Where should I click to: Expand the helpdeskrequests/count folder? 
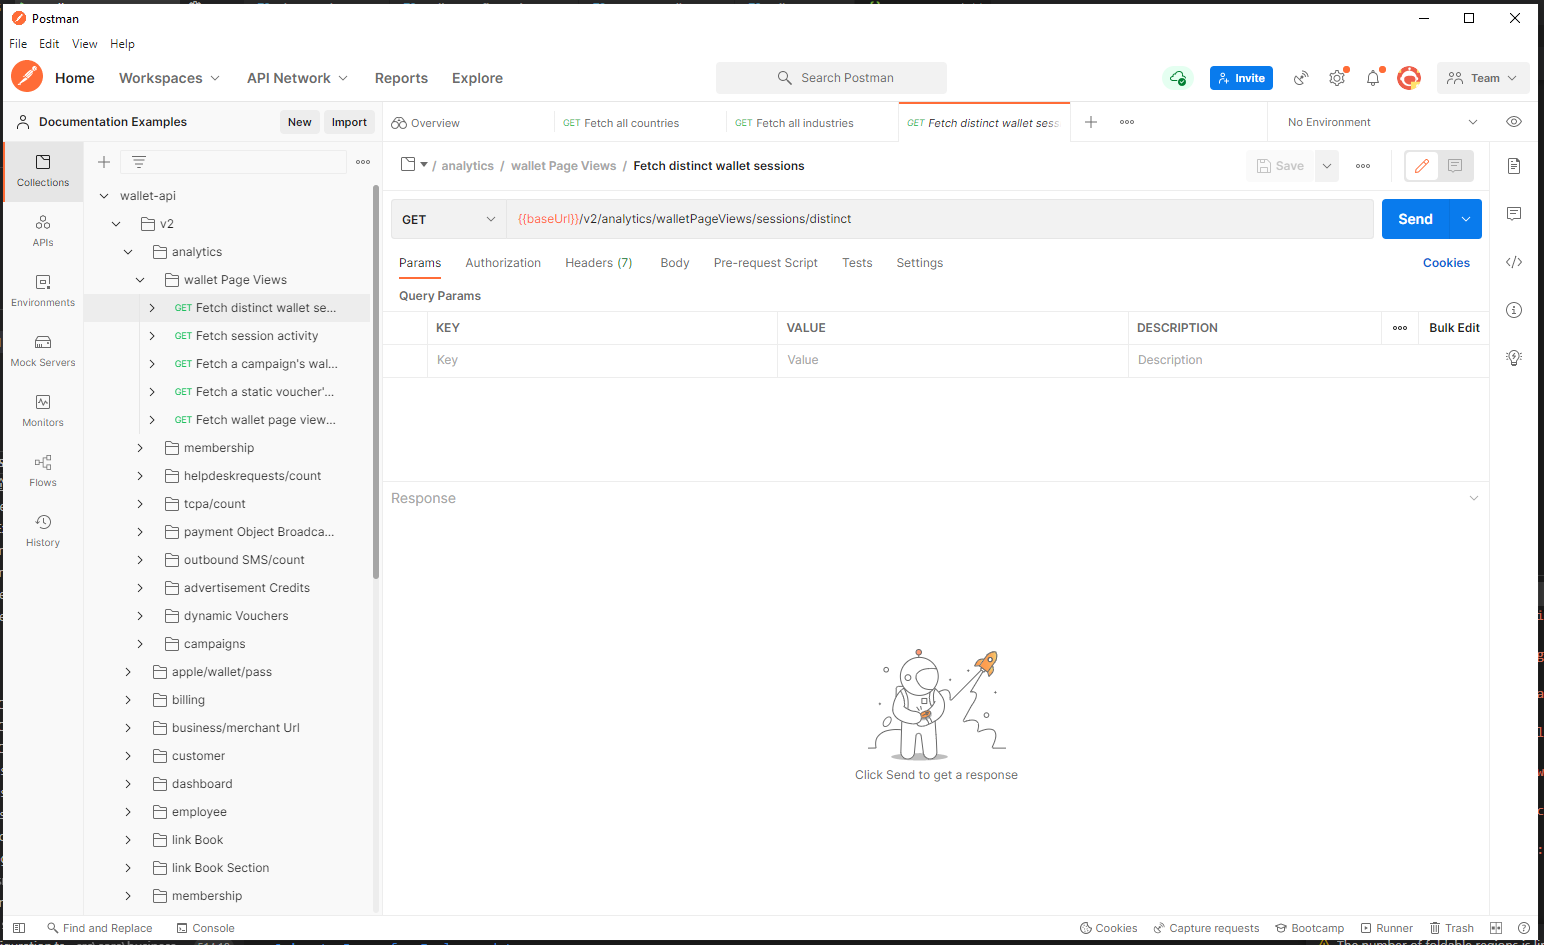[x=140, y=476]
